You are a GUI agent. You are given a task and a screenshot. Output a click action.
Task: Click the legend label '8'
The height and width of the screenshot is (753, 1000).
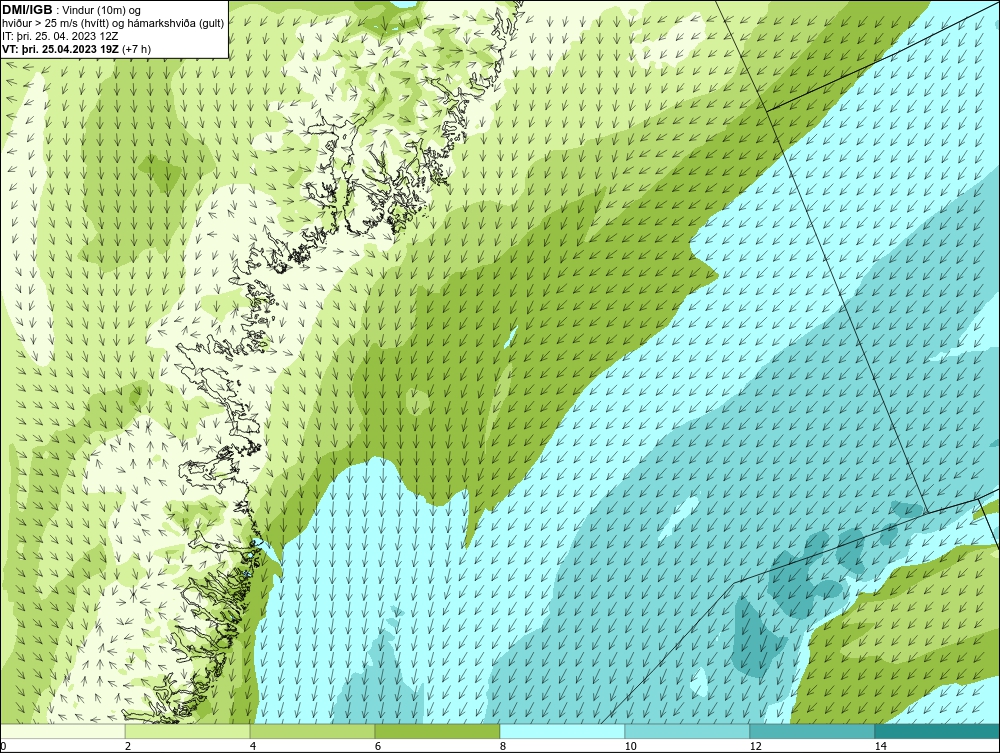click(x=503, y=746)
